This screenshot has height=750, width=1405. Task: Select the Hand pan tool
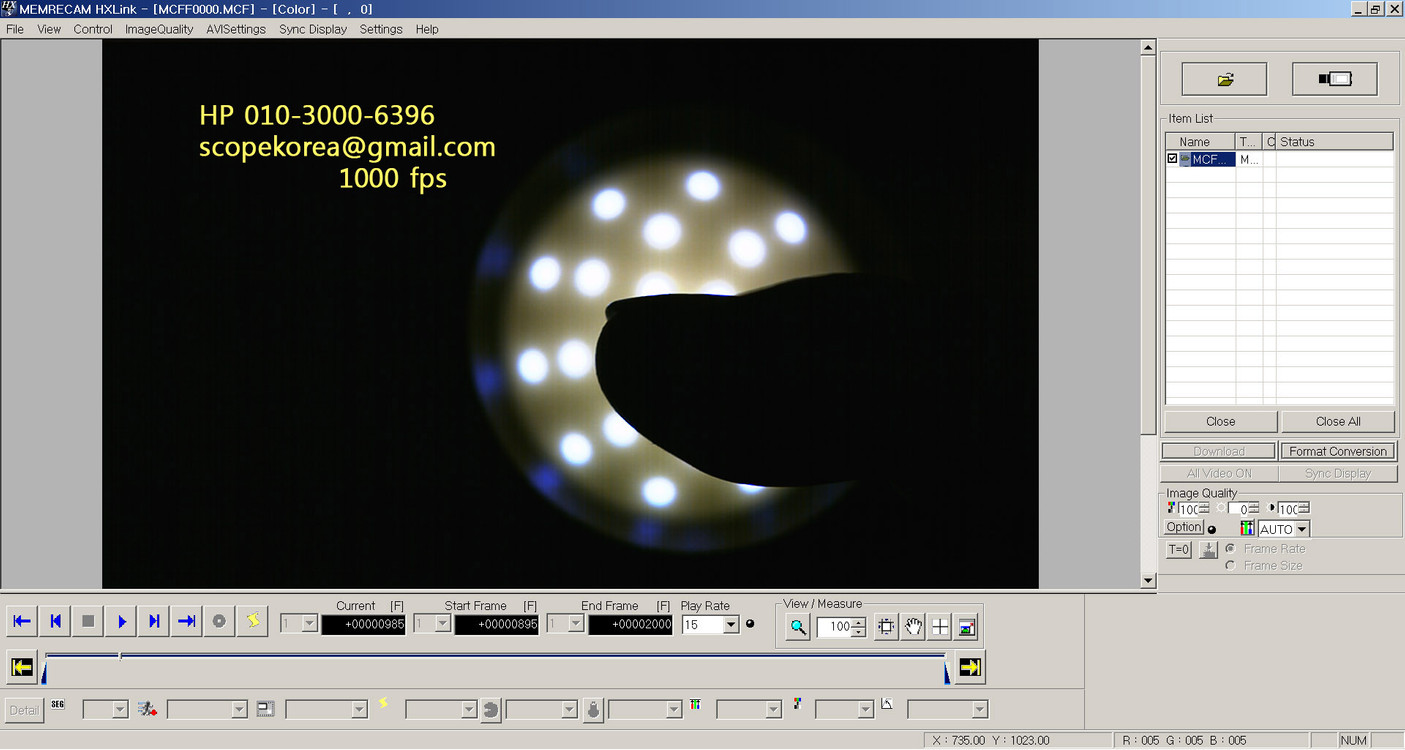pos(913,627)
